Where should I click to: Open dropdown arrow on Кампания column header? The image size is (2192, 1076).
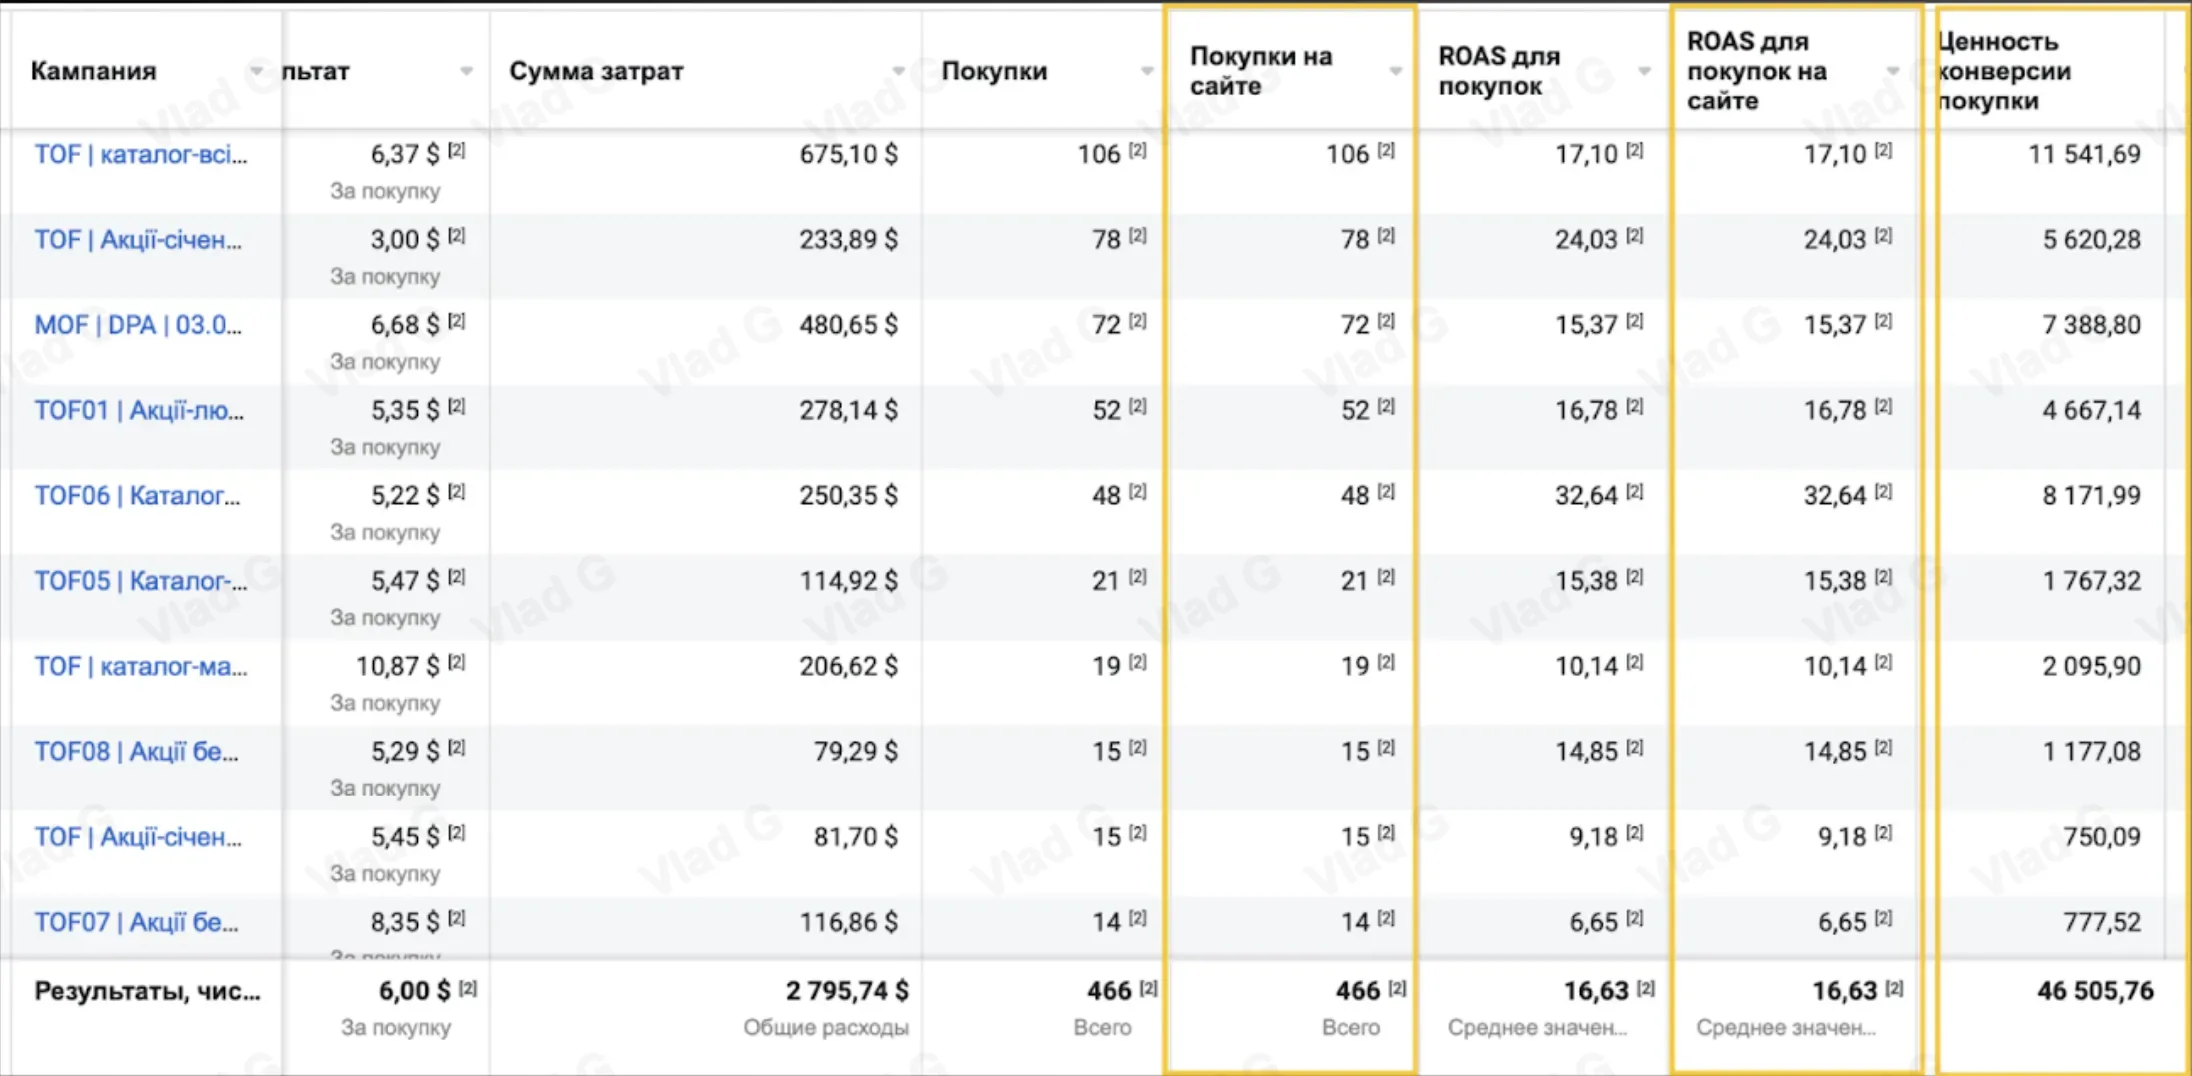pyautogui.click(x=257, y=71)
